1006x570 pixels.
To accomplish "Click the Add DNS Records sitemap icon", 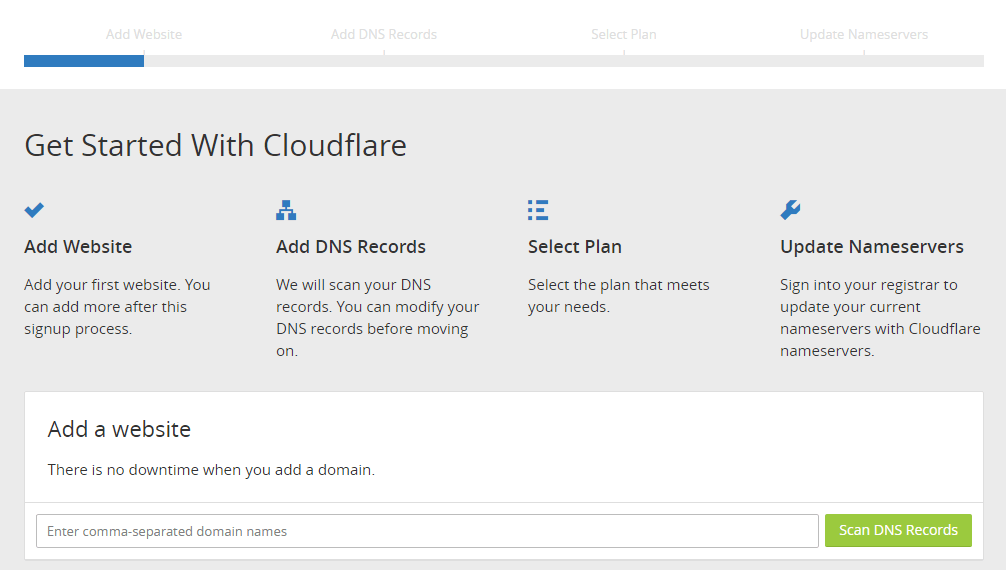I will click(286, 210).
